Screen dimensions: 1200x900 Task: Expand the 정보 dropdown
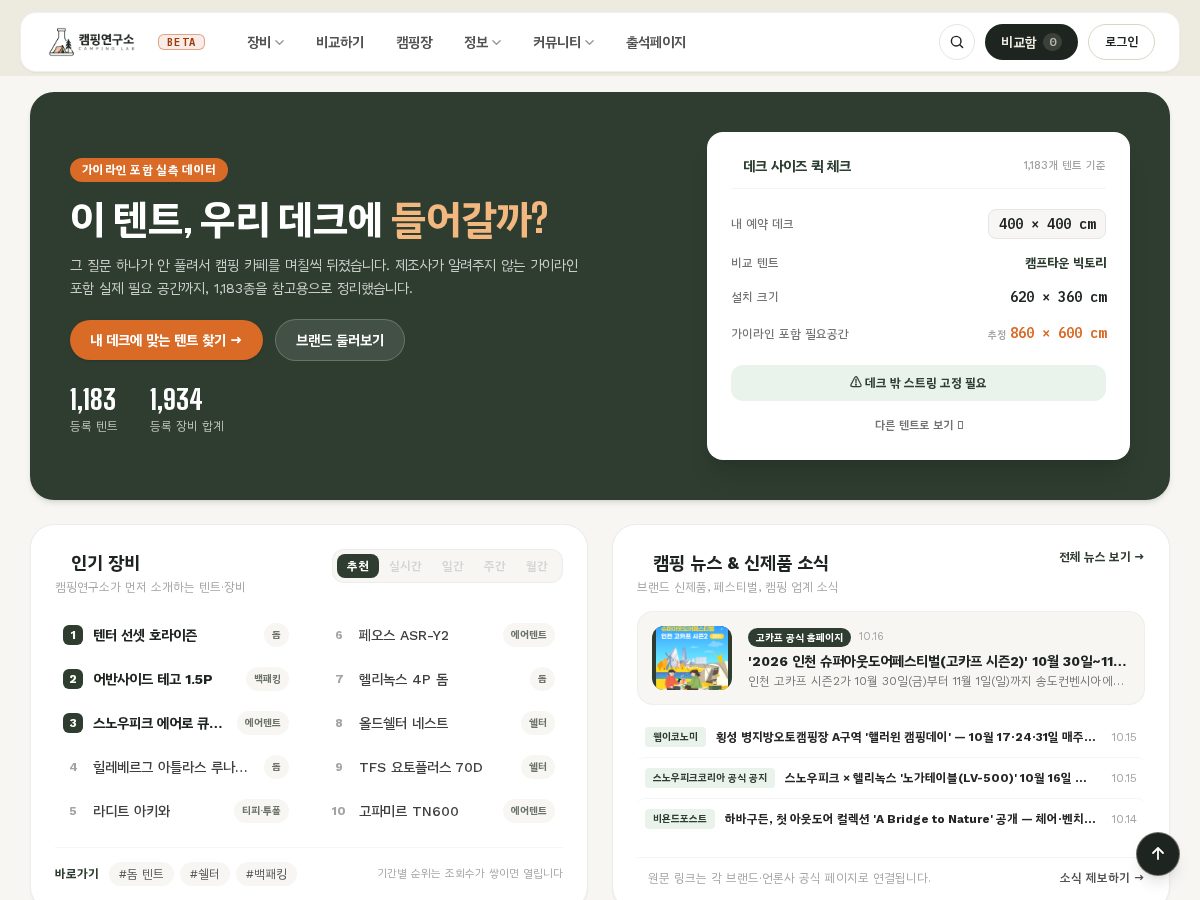pyautogui.click(x=482, y=42)
